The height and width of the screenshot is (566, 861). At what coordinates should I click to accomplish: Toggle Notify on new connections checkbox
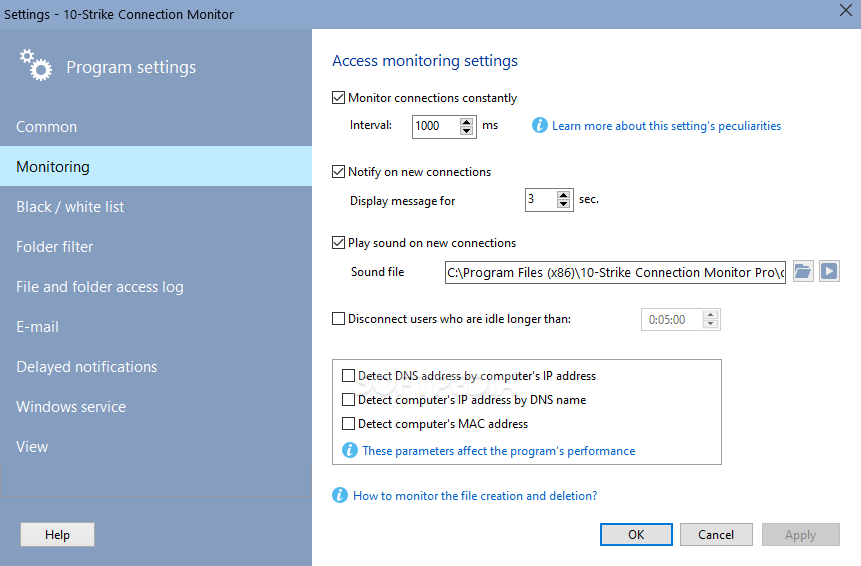coord(338,172)
